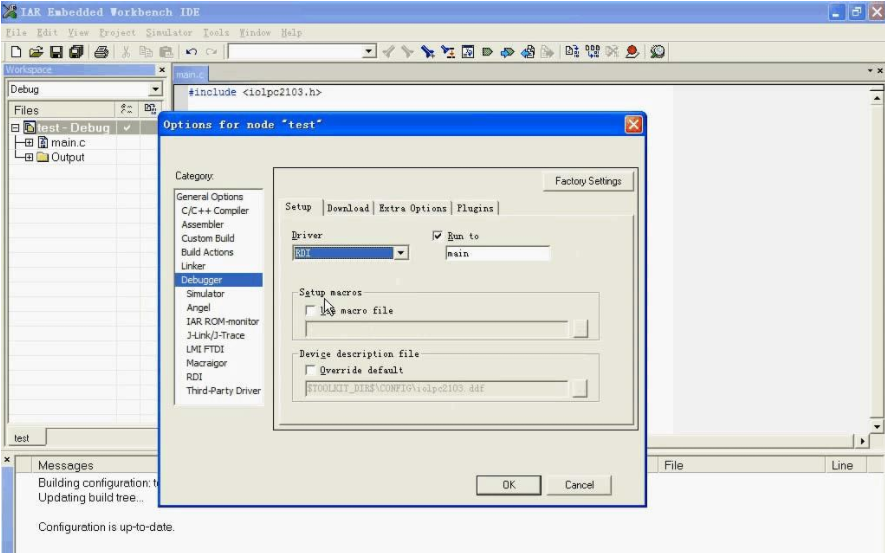This screenshot has width=885, height=553.
Task: Click the Debug magnifier toolbar icon
Action: pyautogui.click(x=657, y=52)
